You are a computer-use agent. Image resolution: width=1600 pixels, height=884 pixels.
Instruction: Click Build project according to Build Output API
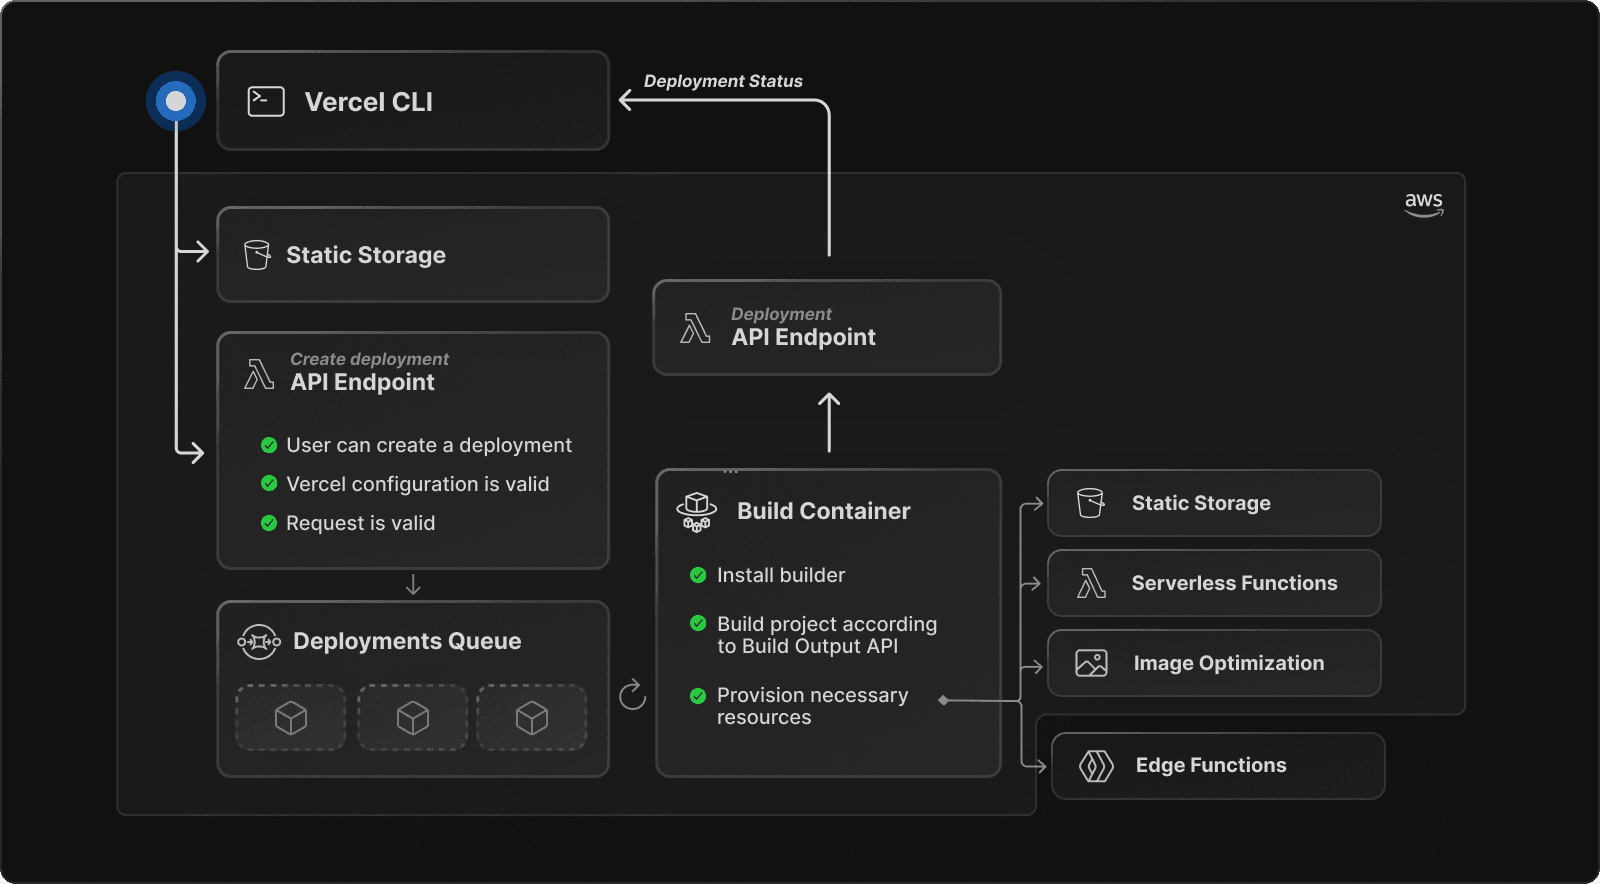point(827,635)
